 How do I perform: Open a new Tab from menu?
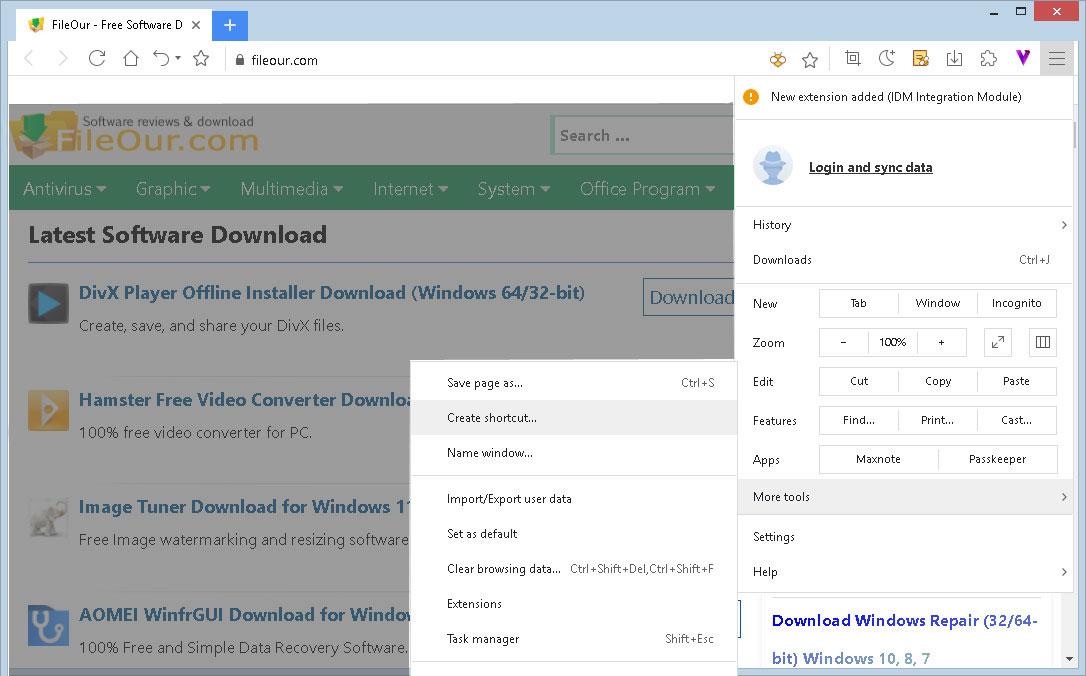859,303
